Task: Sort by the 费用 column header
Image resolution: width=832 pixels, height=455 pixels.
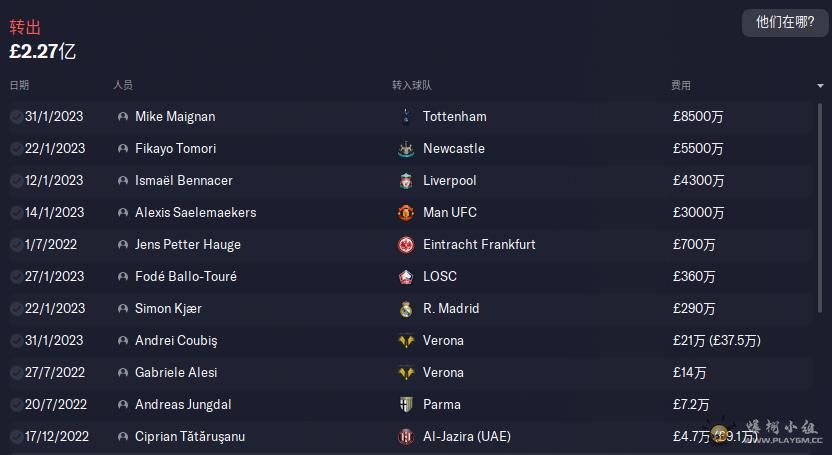Action: click(x=681, y=85)
